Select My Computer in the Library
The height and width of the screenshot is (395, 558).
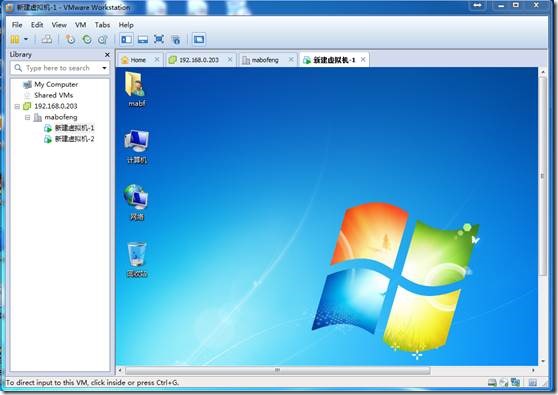(51, 85)
